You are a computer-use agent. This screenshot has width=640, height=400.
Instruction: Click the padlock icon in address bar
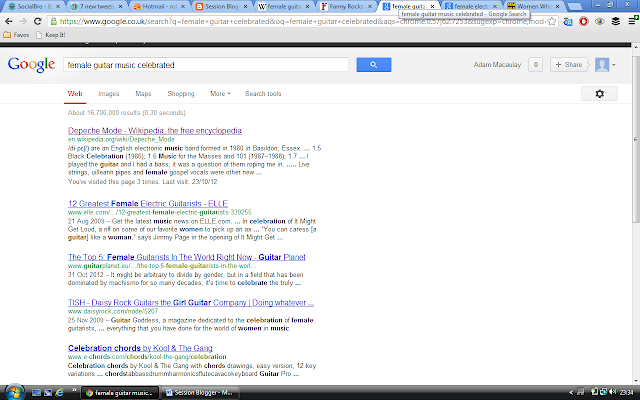tap(53, 21)
